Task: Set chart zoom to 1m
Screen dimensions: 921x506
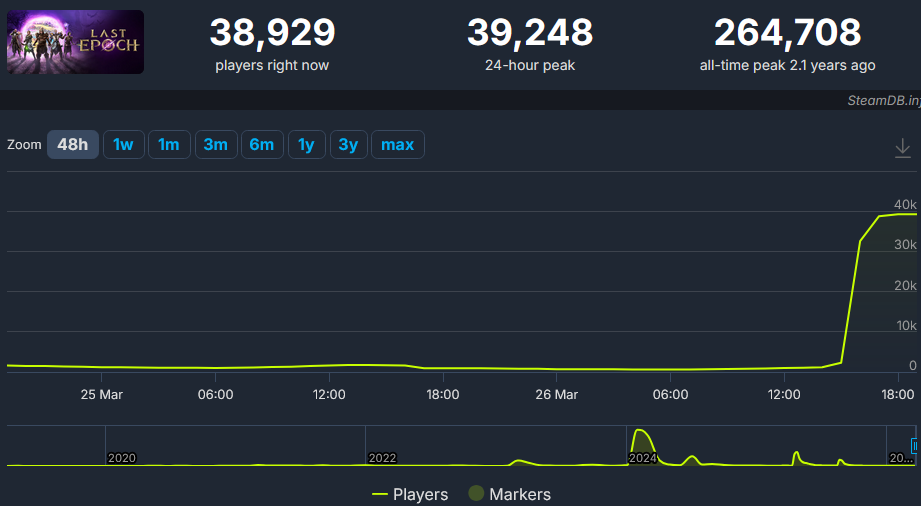Action: [169, 145]
